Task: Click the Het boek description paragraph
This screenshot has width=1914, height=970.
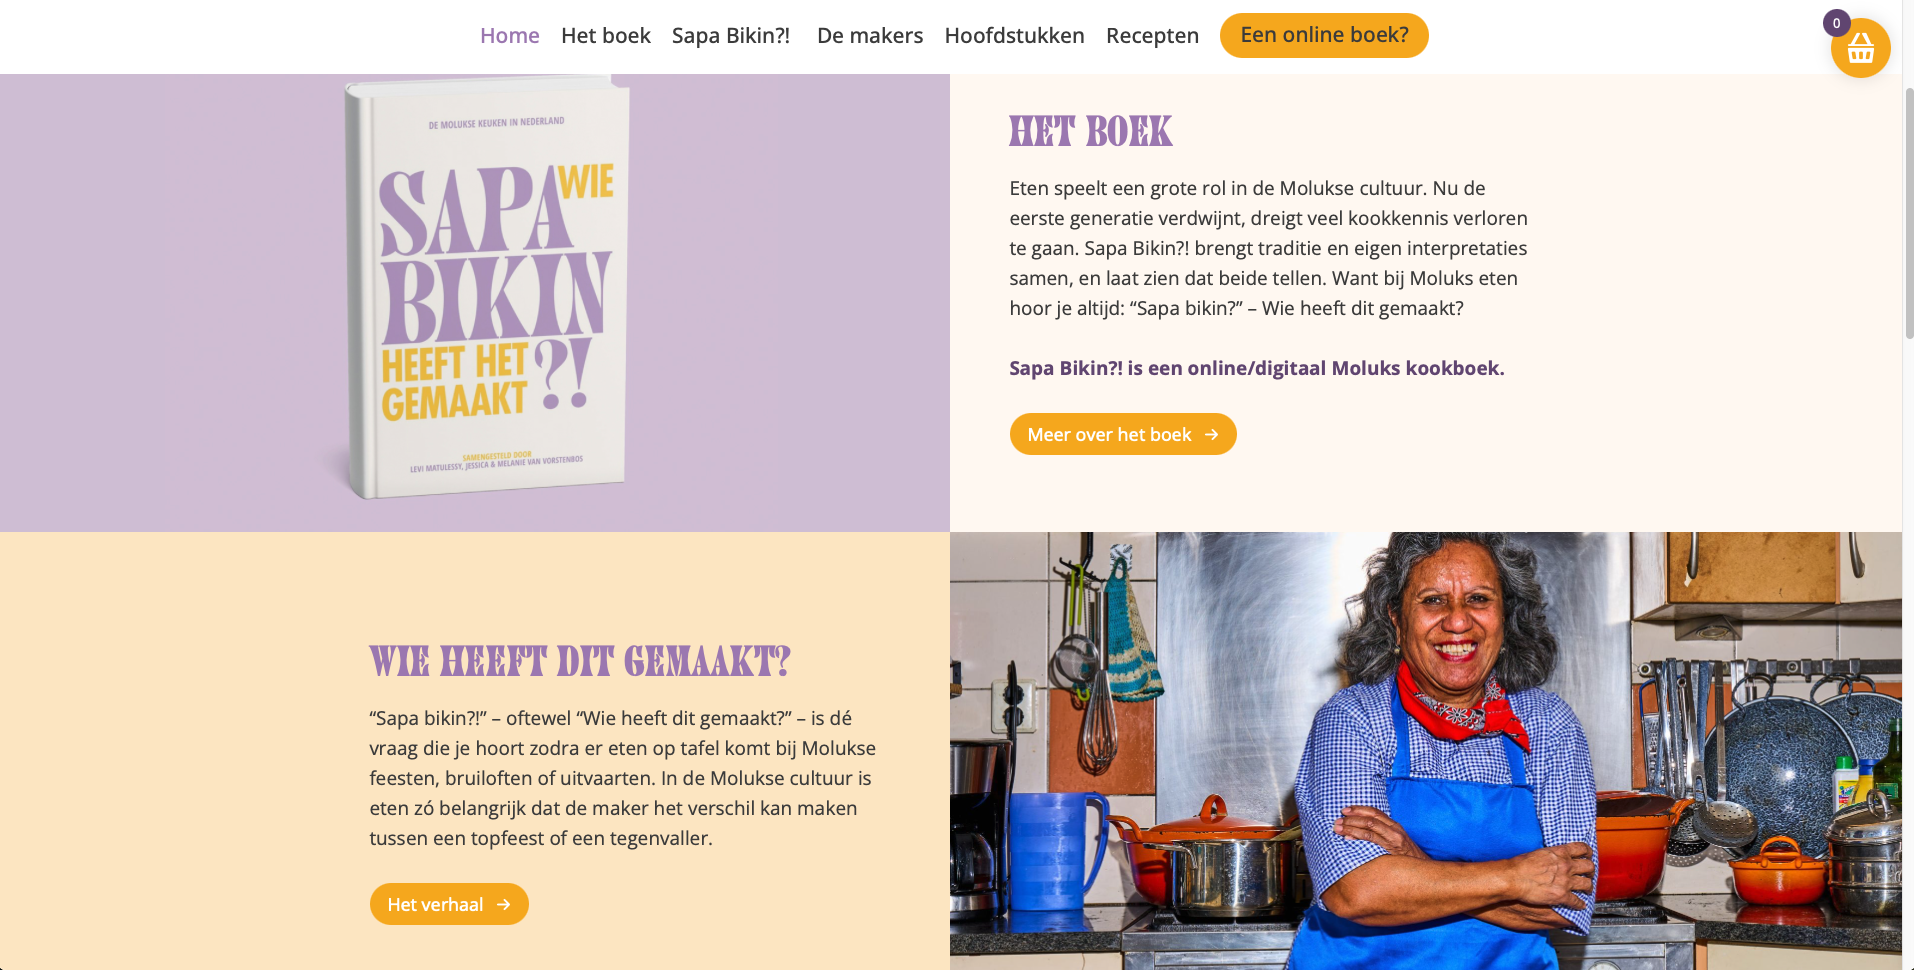Action: 1269,248
